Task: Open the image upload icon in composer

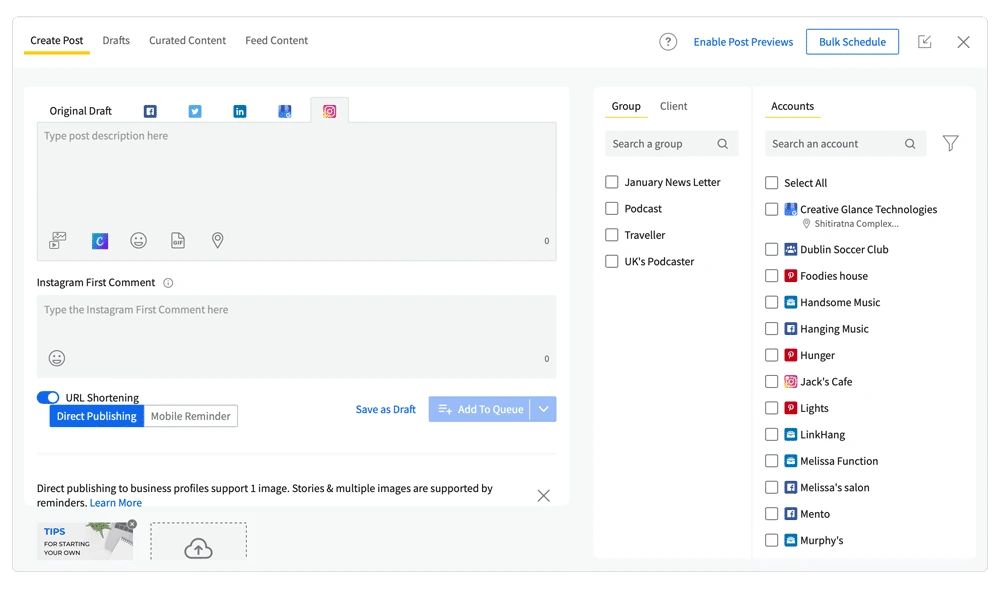Action: (57, 240)
